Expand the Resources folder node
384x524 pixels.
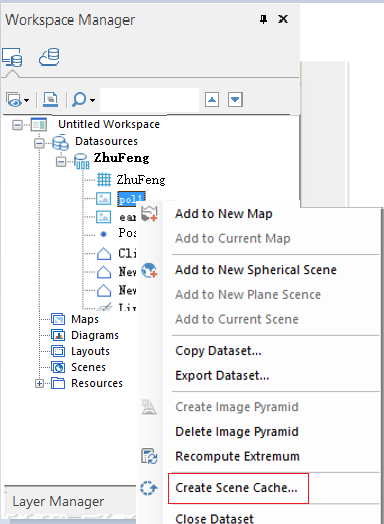click(39, 383)
